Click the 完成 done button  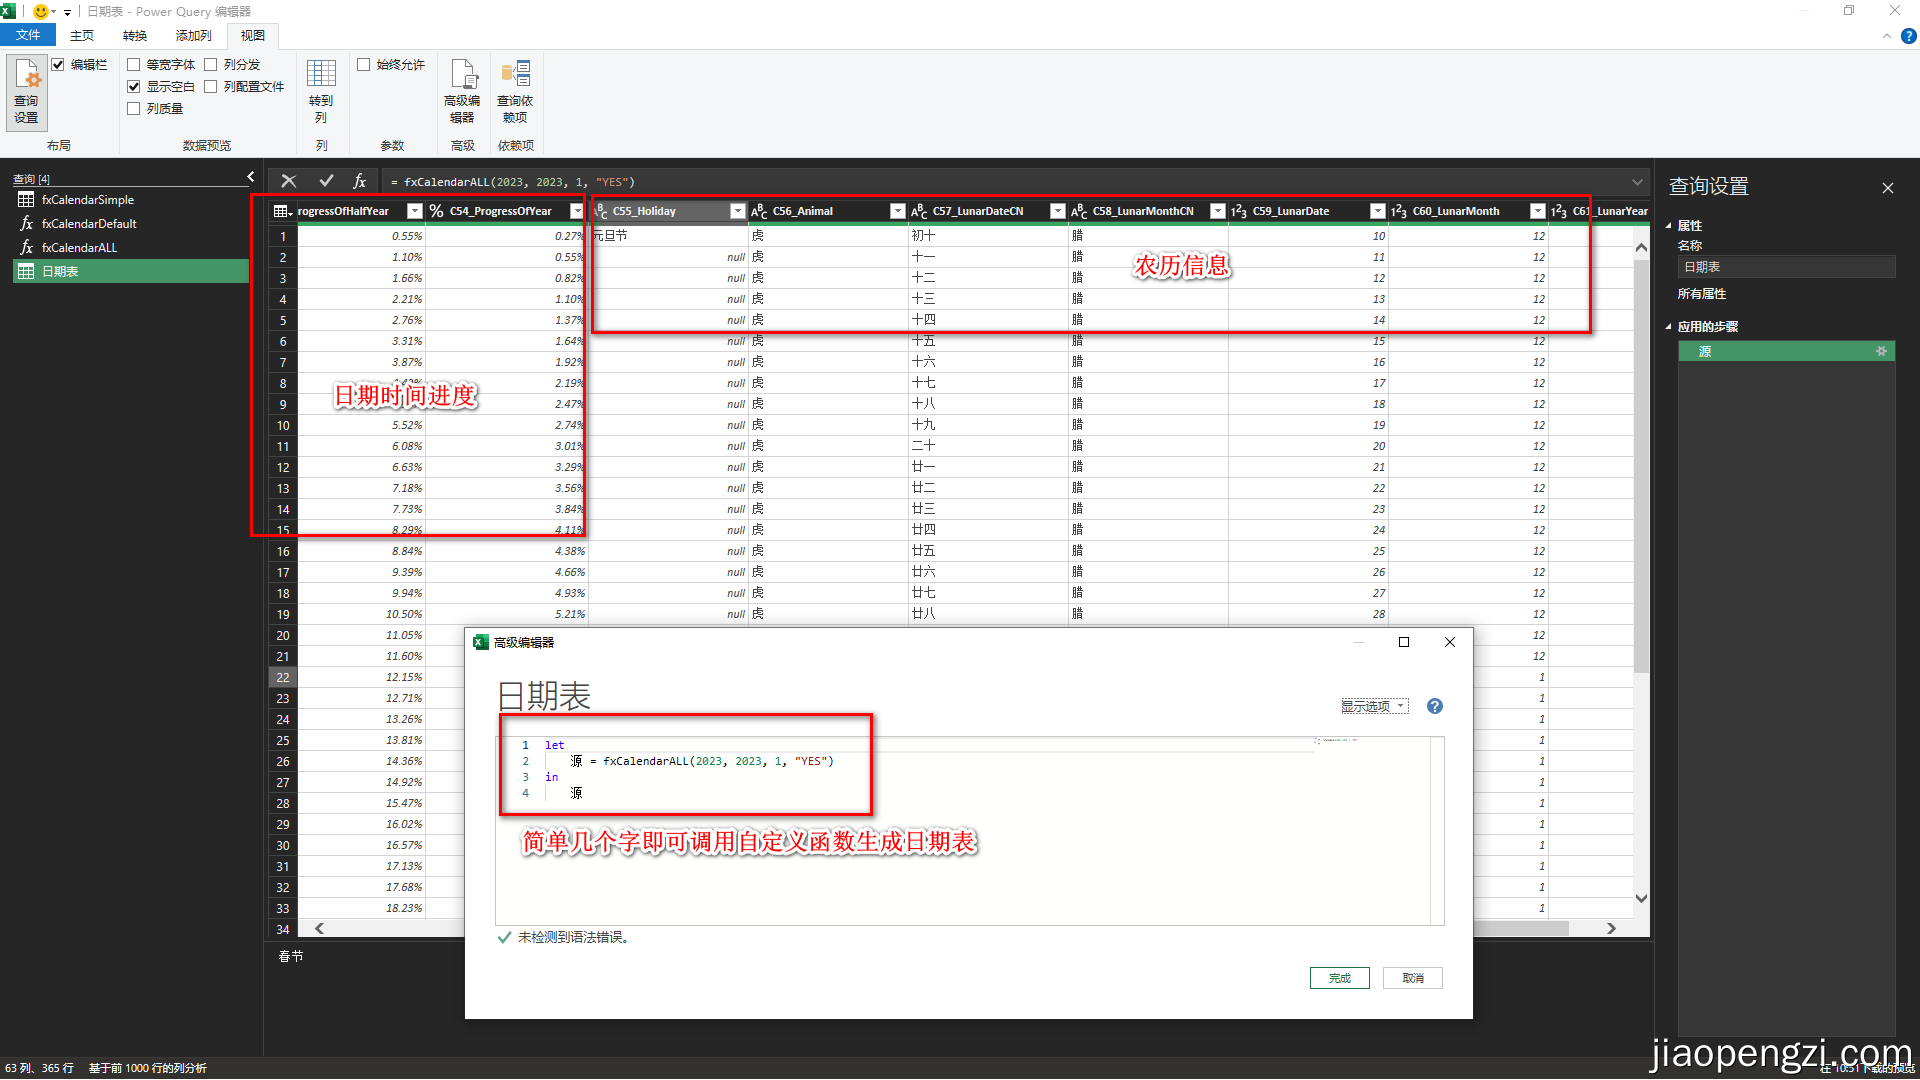pyautogui.click(x=1339, y=978)
